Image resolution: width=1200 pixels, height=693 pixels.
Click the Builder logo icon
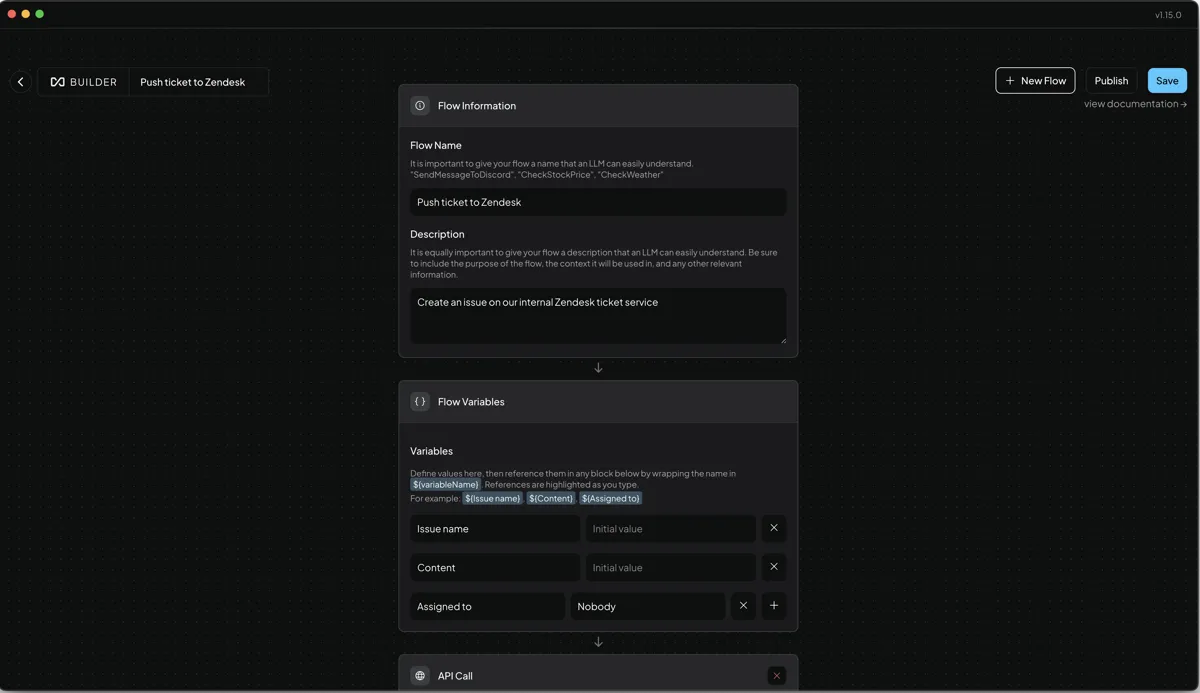pyautogui.click(x=57, y=82)
